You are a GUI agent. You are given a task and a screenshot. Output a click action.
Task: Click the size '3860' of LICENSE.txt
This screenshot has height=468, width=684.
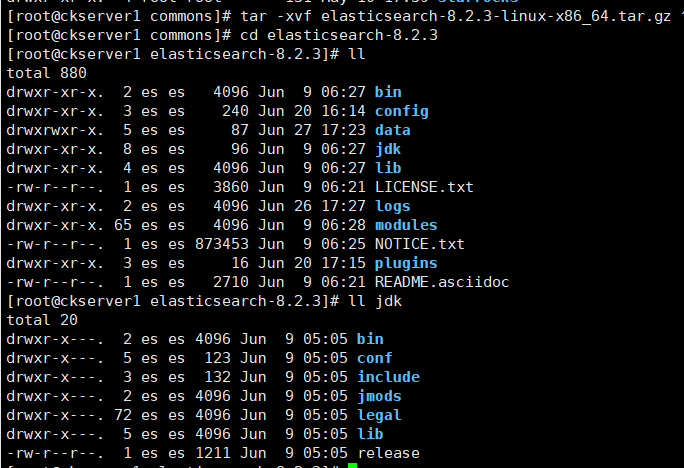coord(231,187)
